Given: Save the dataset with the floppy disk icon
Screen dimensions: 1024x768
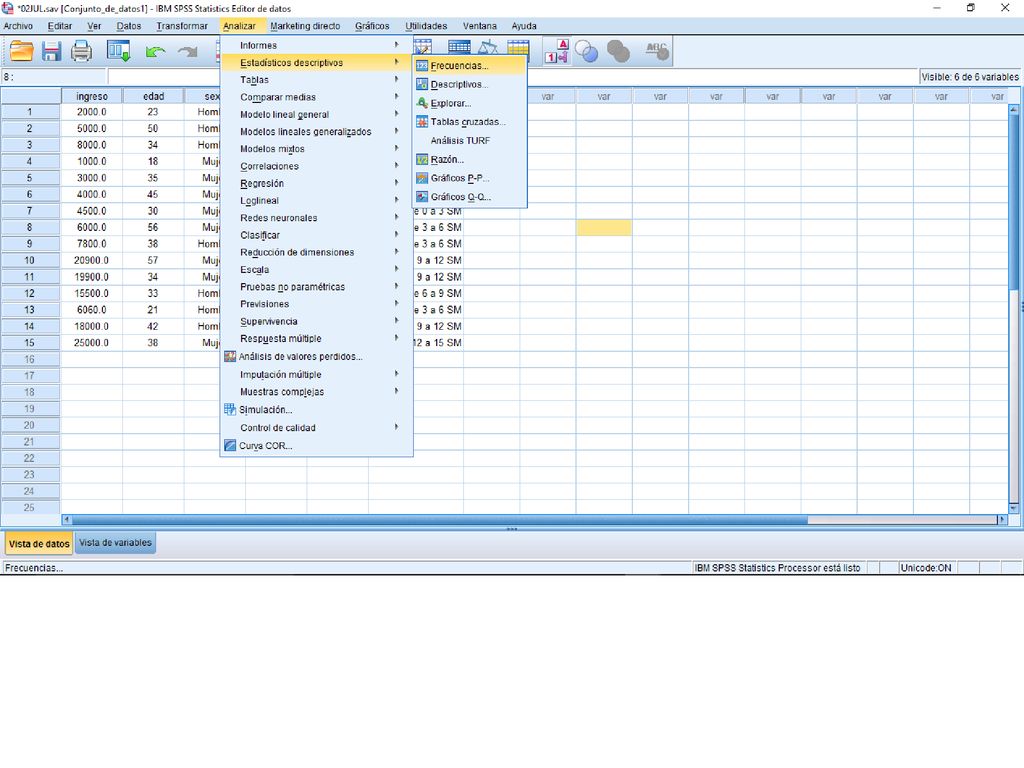Looking at the screenshot, I should [x=52, y=51].
